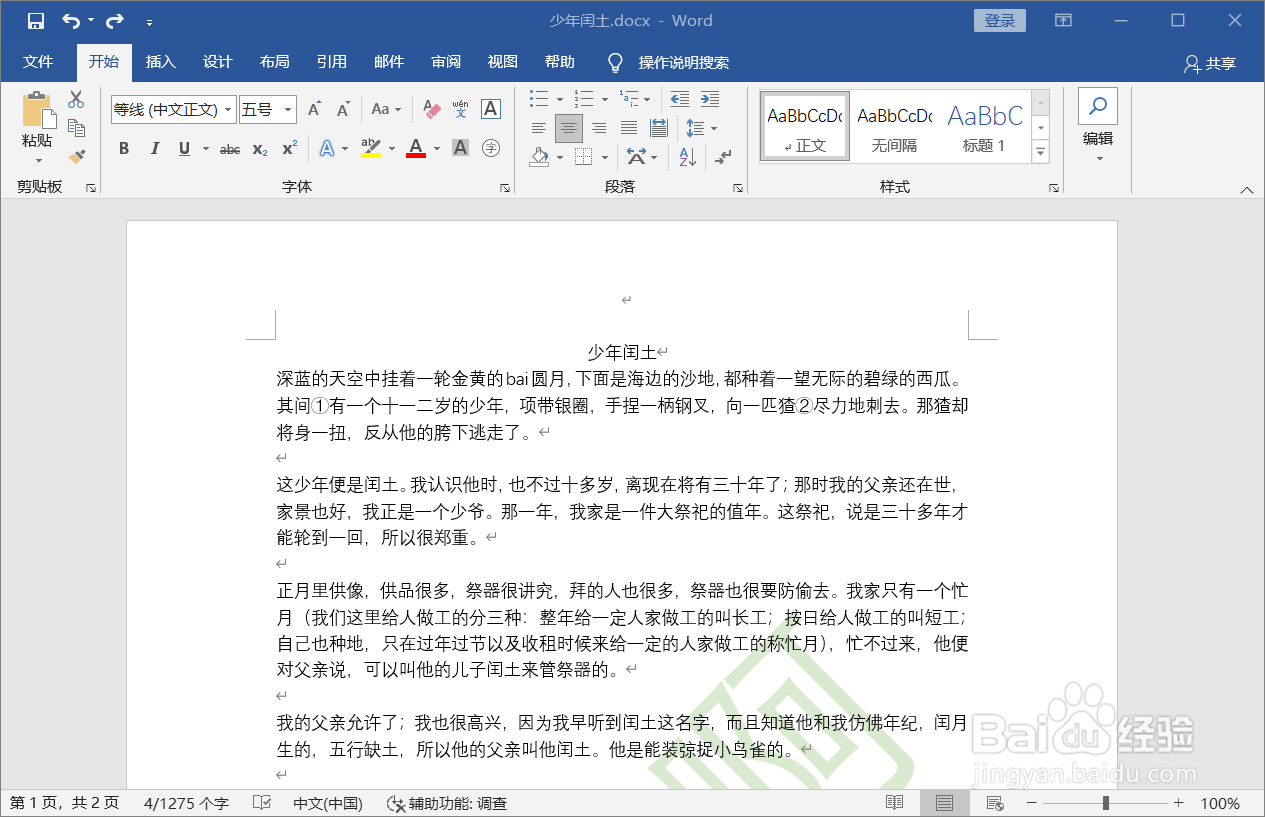This screenshot has width=1265, height=817.
Task: Click the 操作说明搜索 search box
Action: (684, 63)
